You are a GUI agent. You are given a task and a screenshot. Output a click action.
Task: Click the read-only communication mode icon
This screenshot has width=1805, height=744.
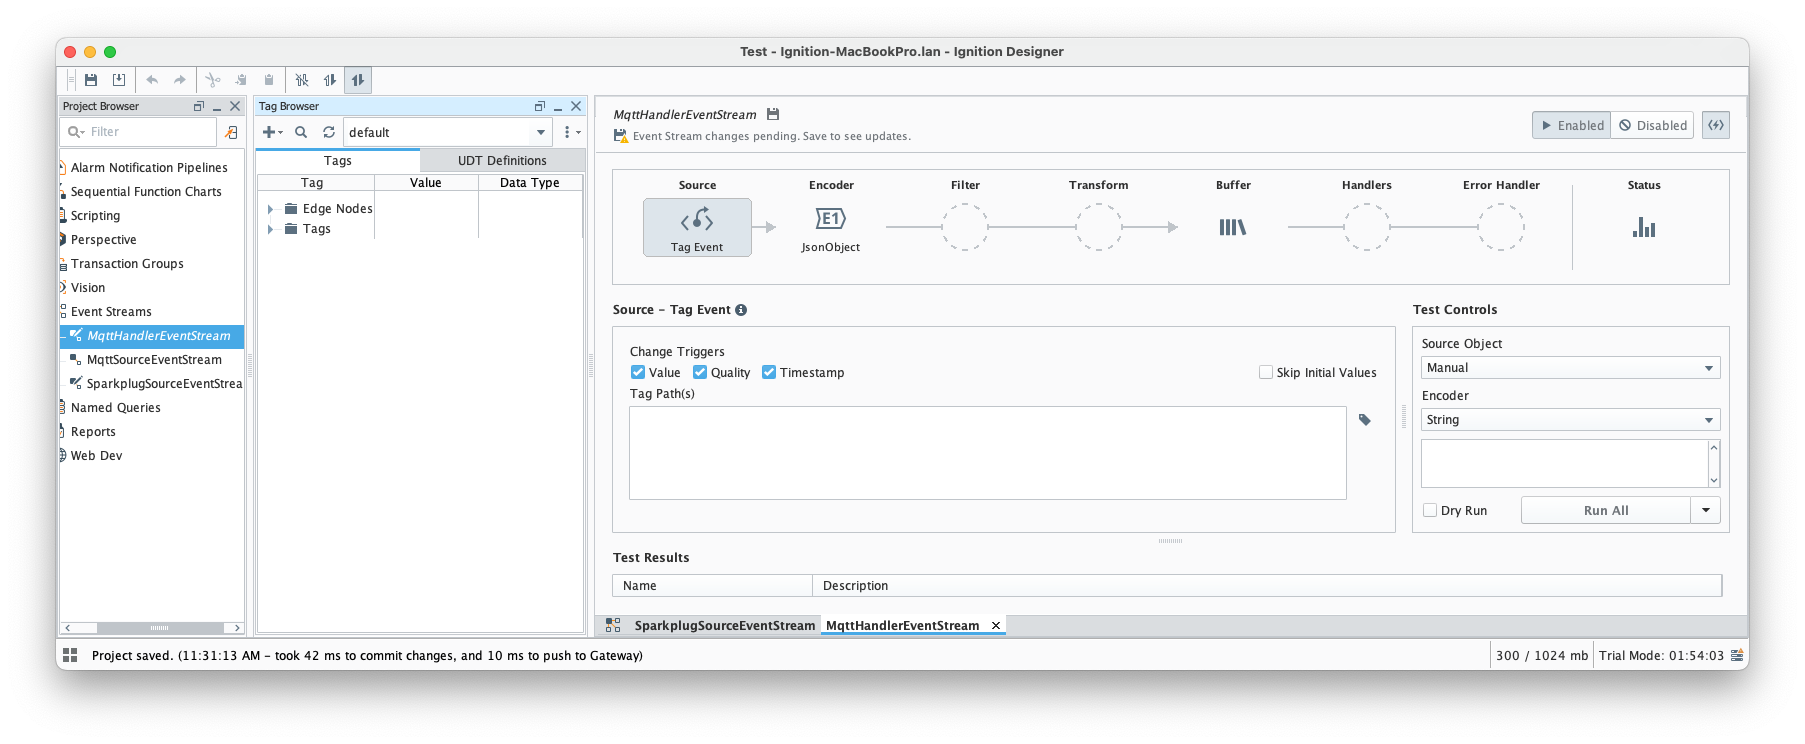[330, 80]
